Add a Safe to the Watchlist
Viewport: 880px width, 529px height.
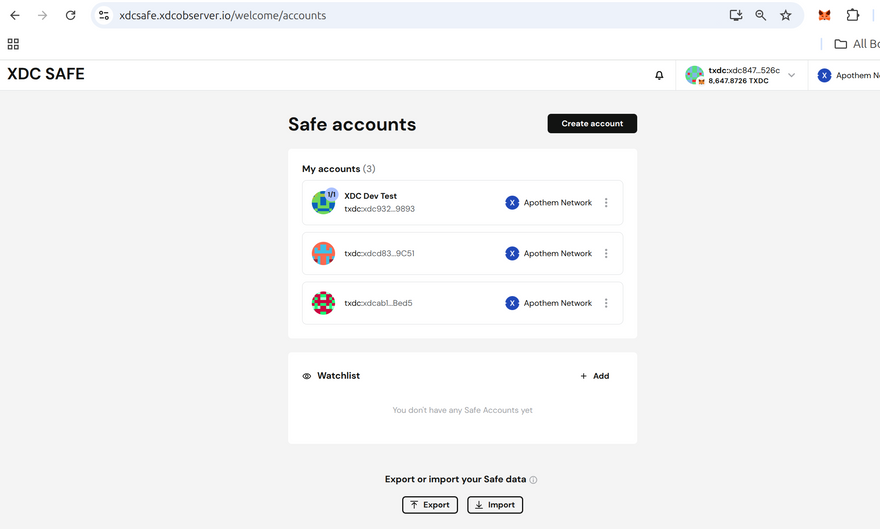[594, 376]
